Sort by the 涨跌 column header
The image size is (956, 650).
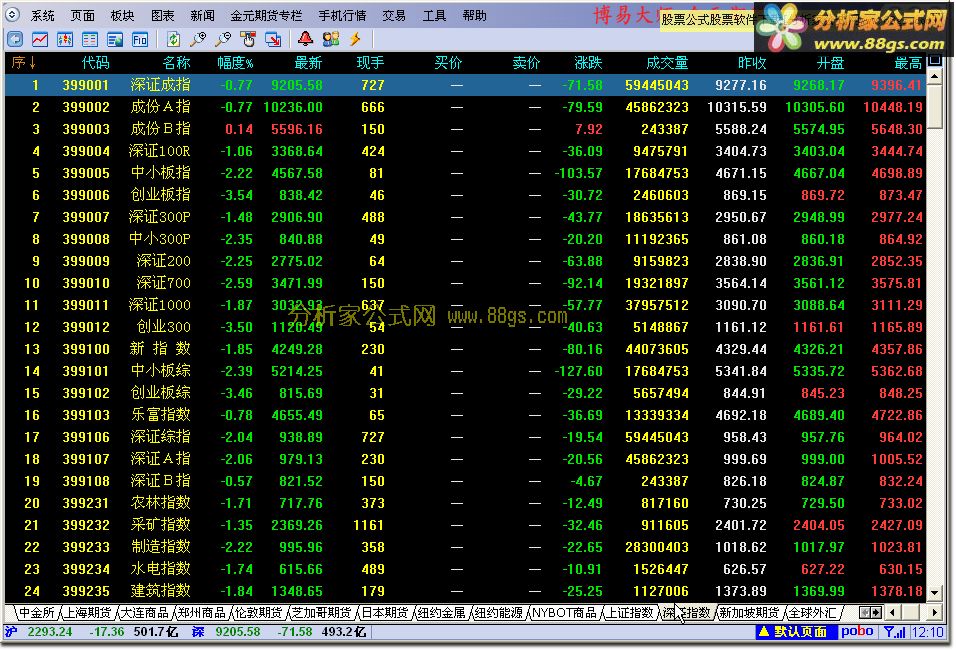[x=588, y=63]
